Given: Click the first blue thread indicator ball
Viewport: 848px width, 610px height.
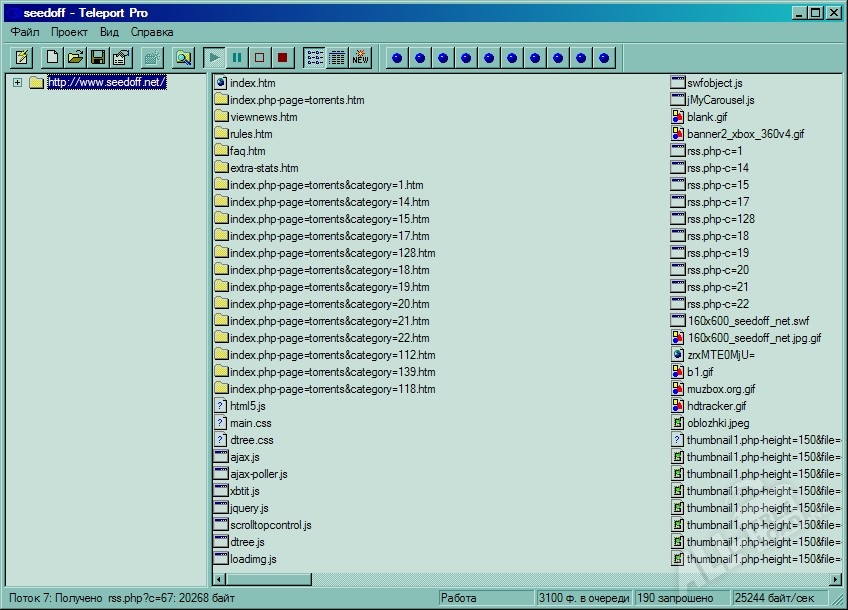Looking at the screenshot, I should (x=397, y=58).
